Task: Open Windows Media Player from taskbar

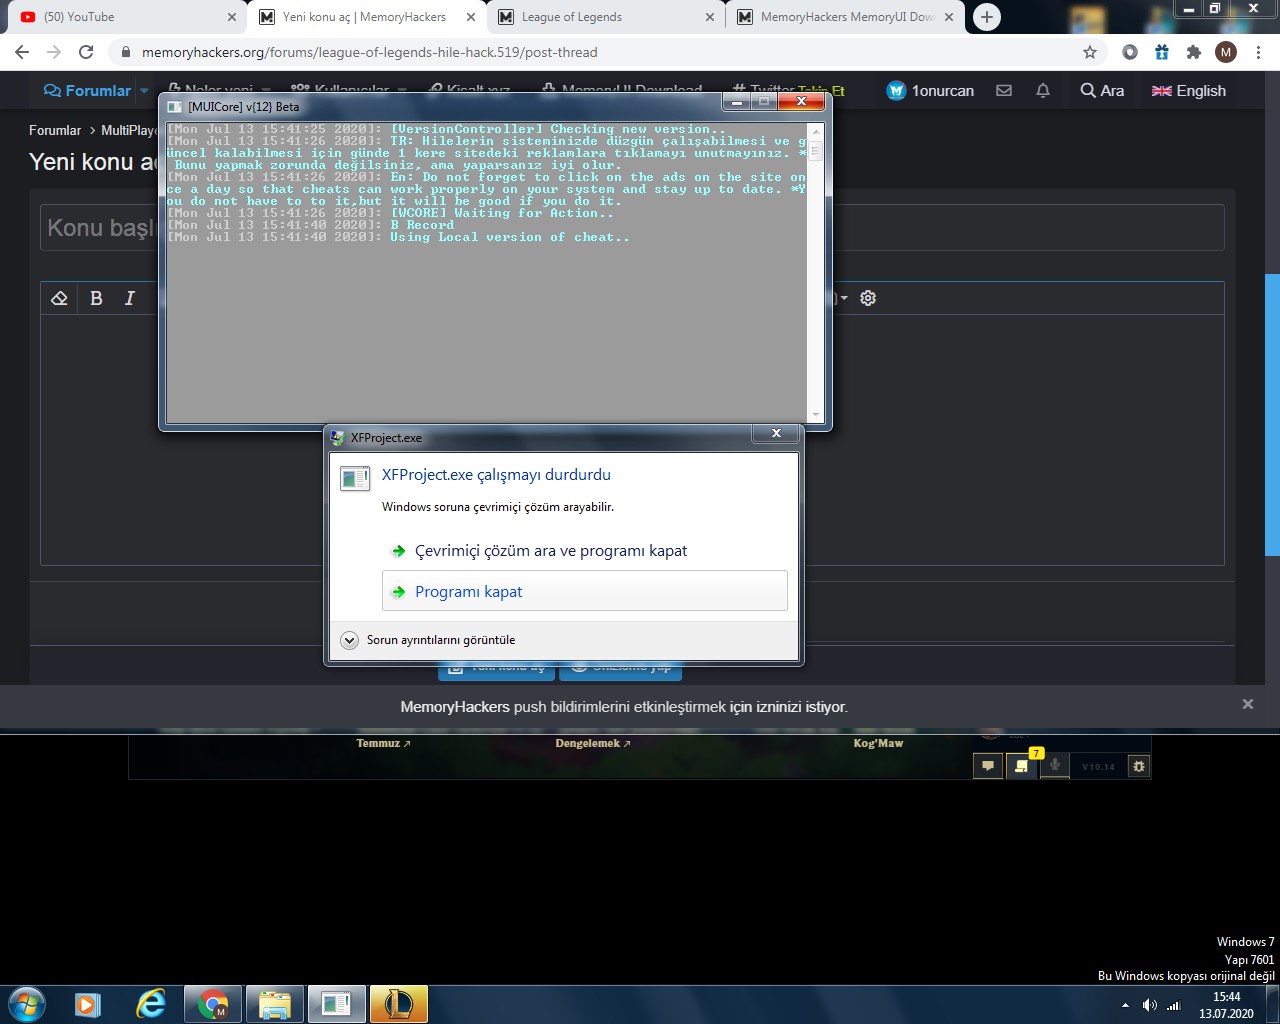Action: tap(88, 1004)
